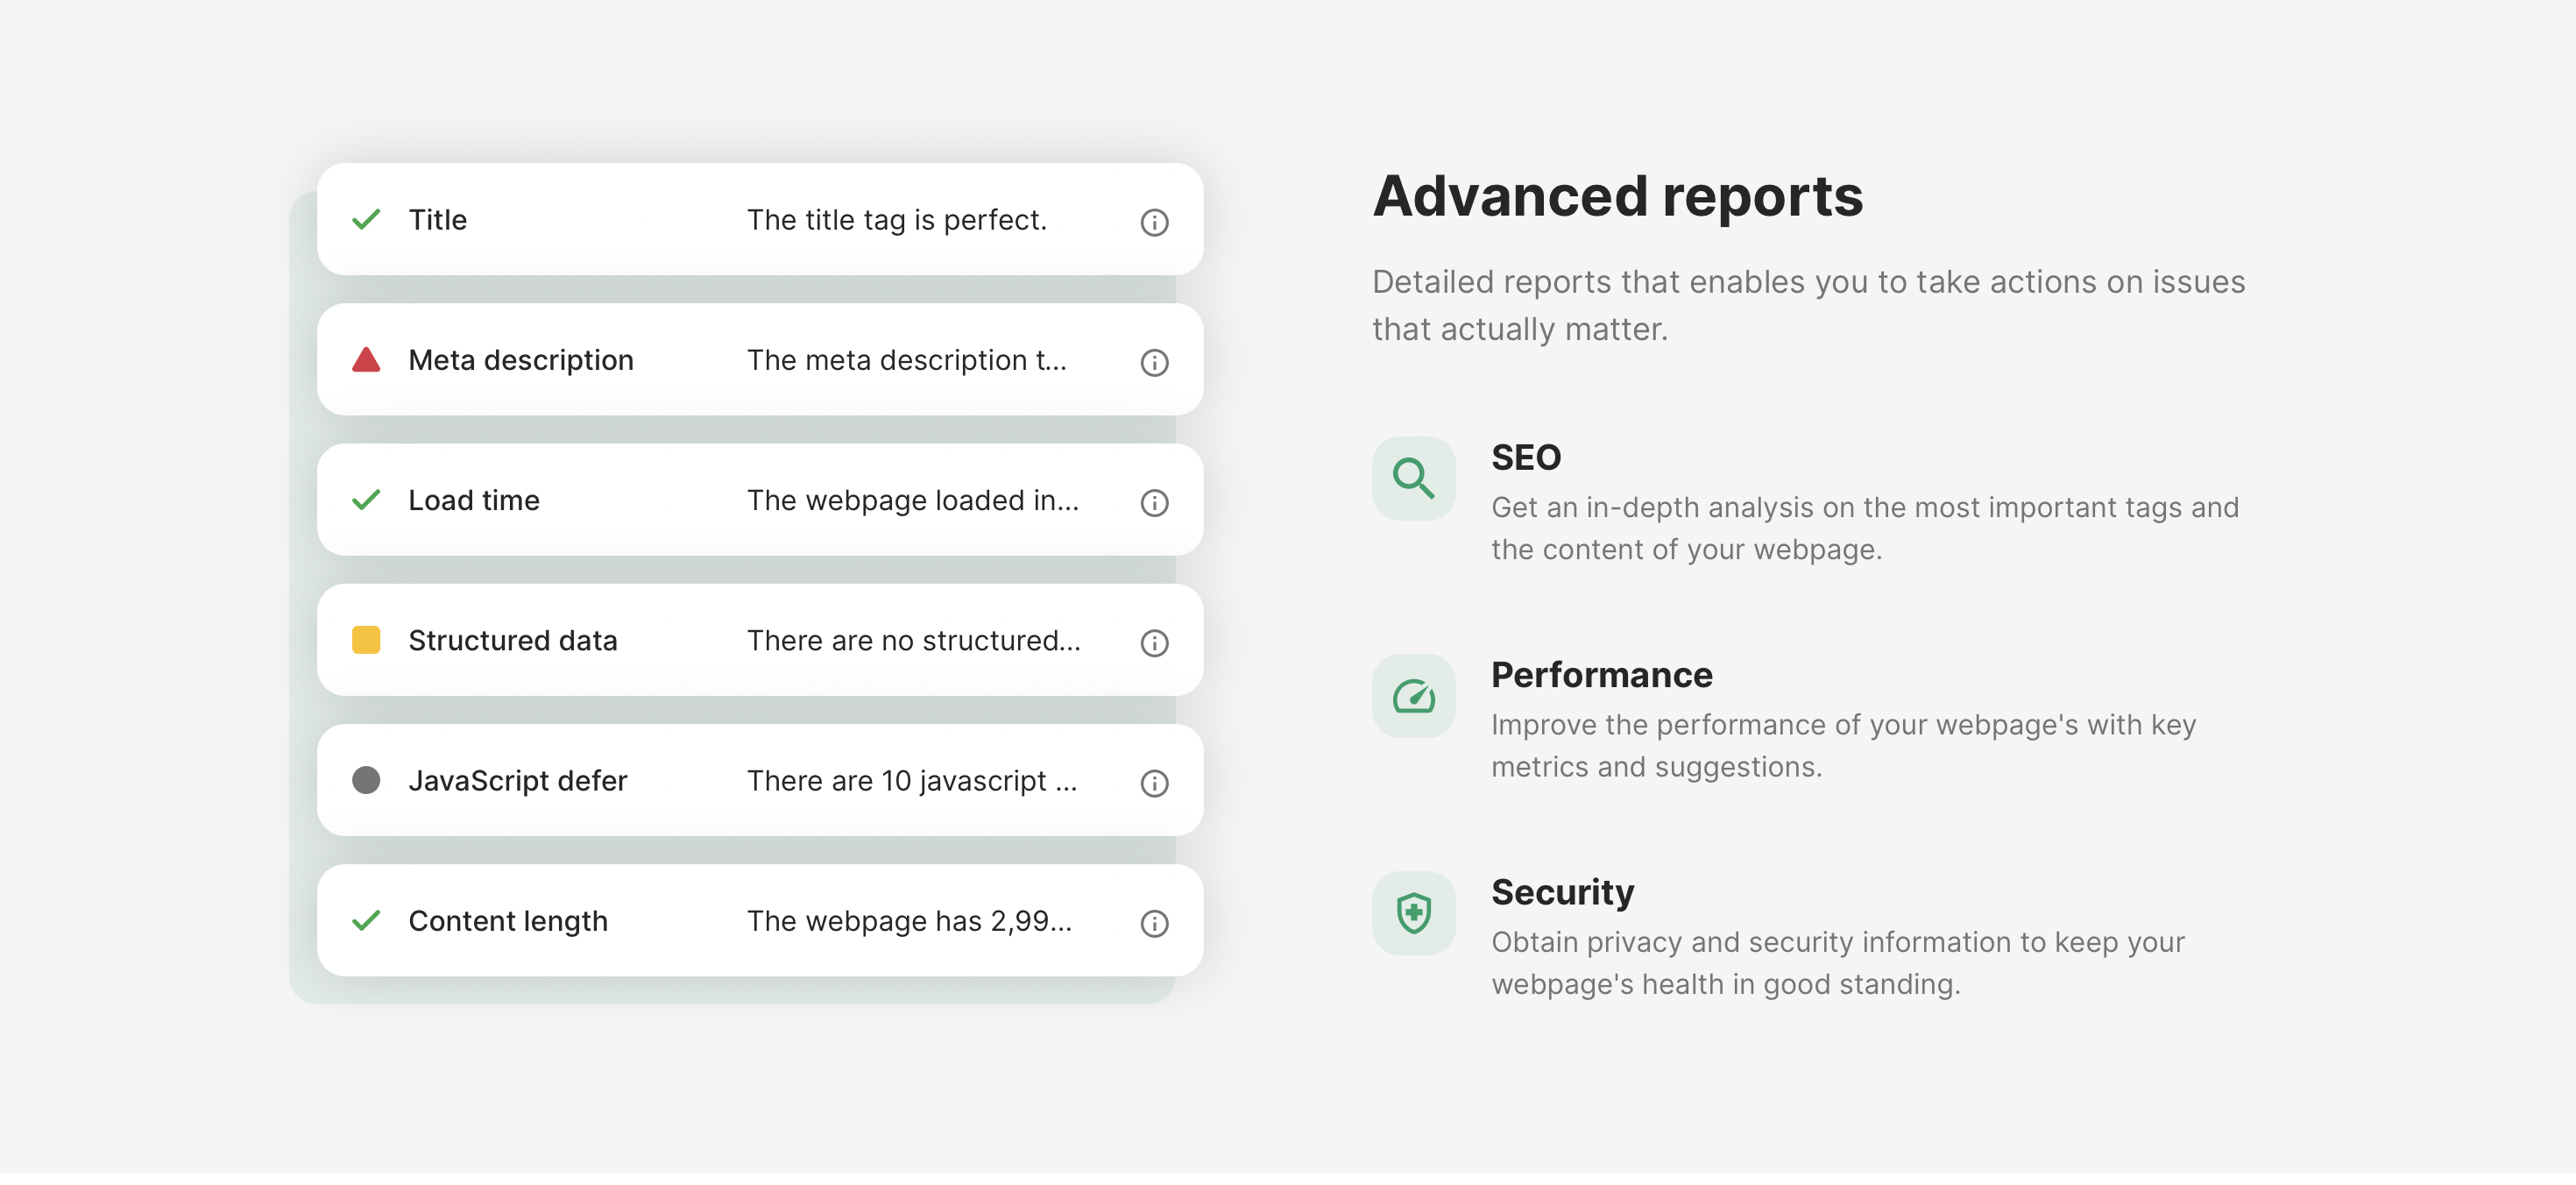Click the Security shield icon
2576x1185 pixels.
(x=1413, y=912)
